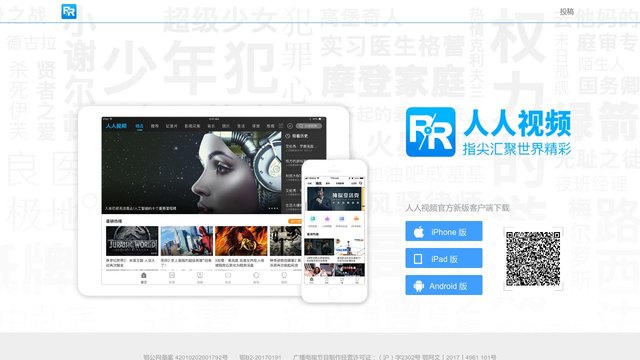
Task: Download the iPhone 版 client
Action: click(444, 231)
